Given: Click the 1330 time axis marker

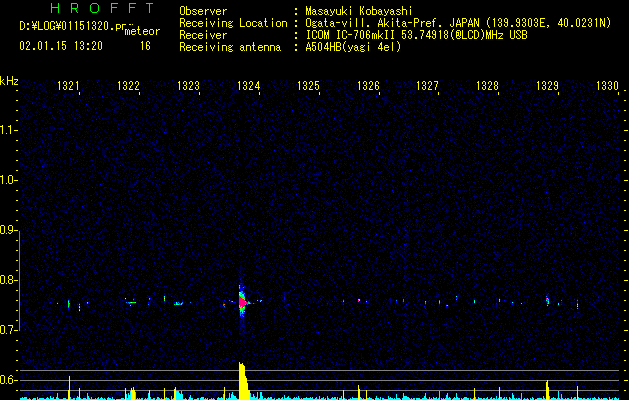Looking at the screenshot, I should 607,86.
